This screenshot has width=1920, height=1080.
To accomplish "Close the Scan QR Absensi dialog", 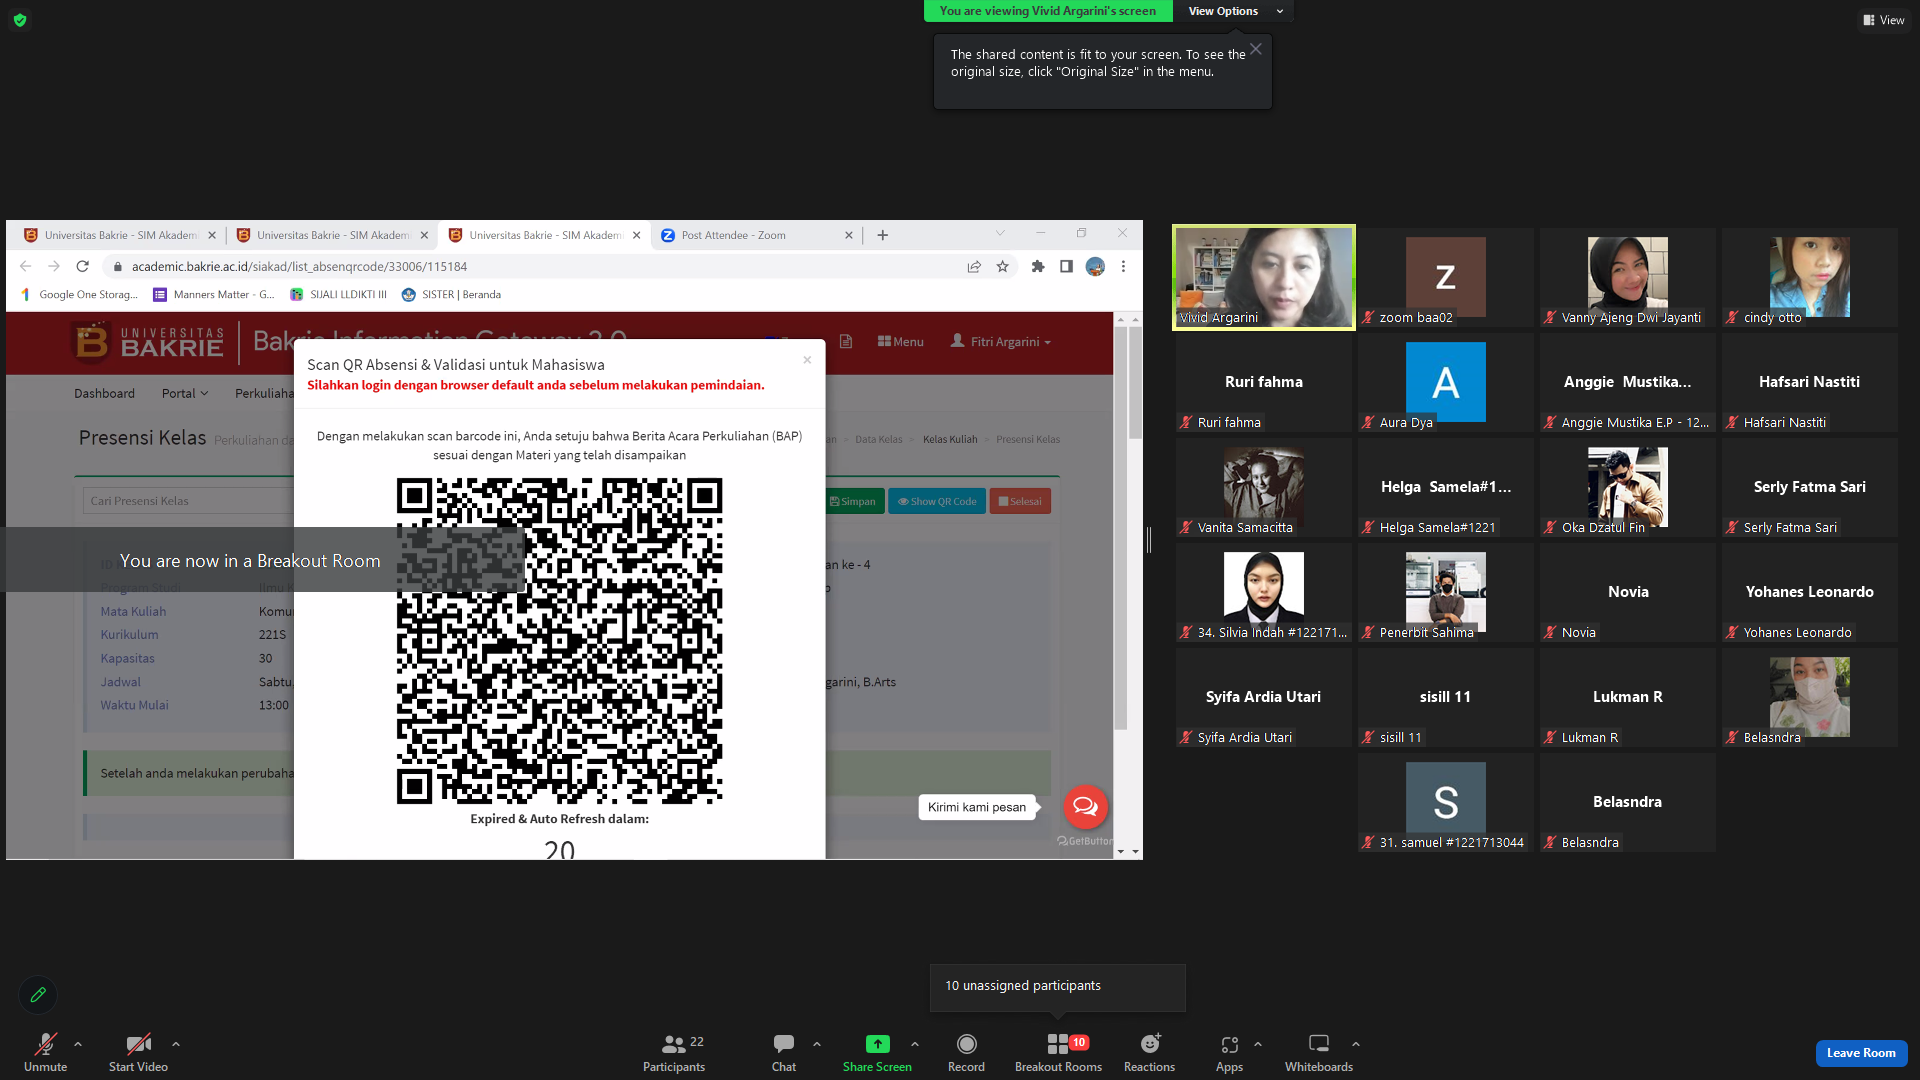I will click(807, 360).
